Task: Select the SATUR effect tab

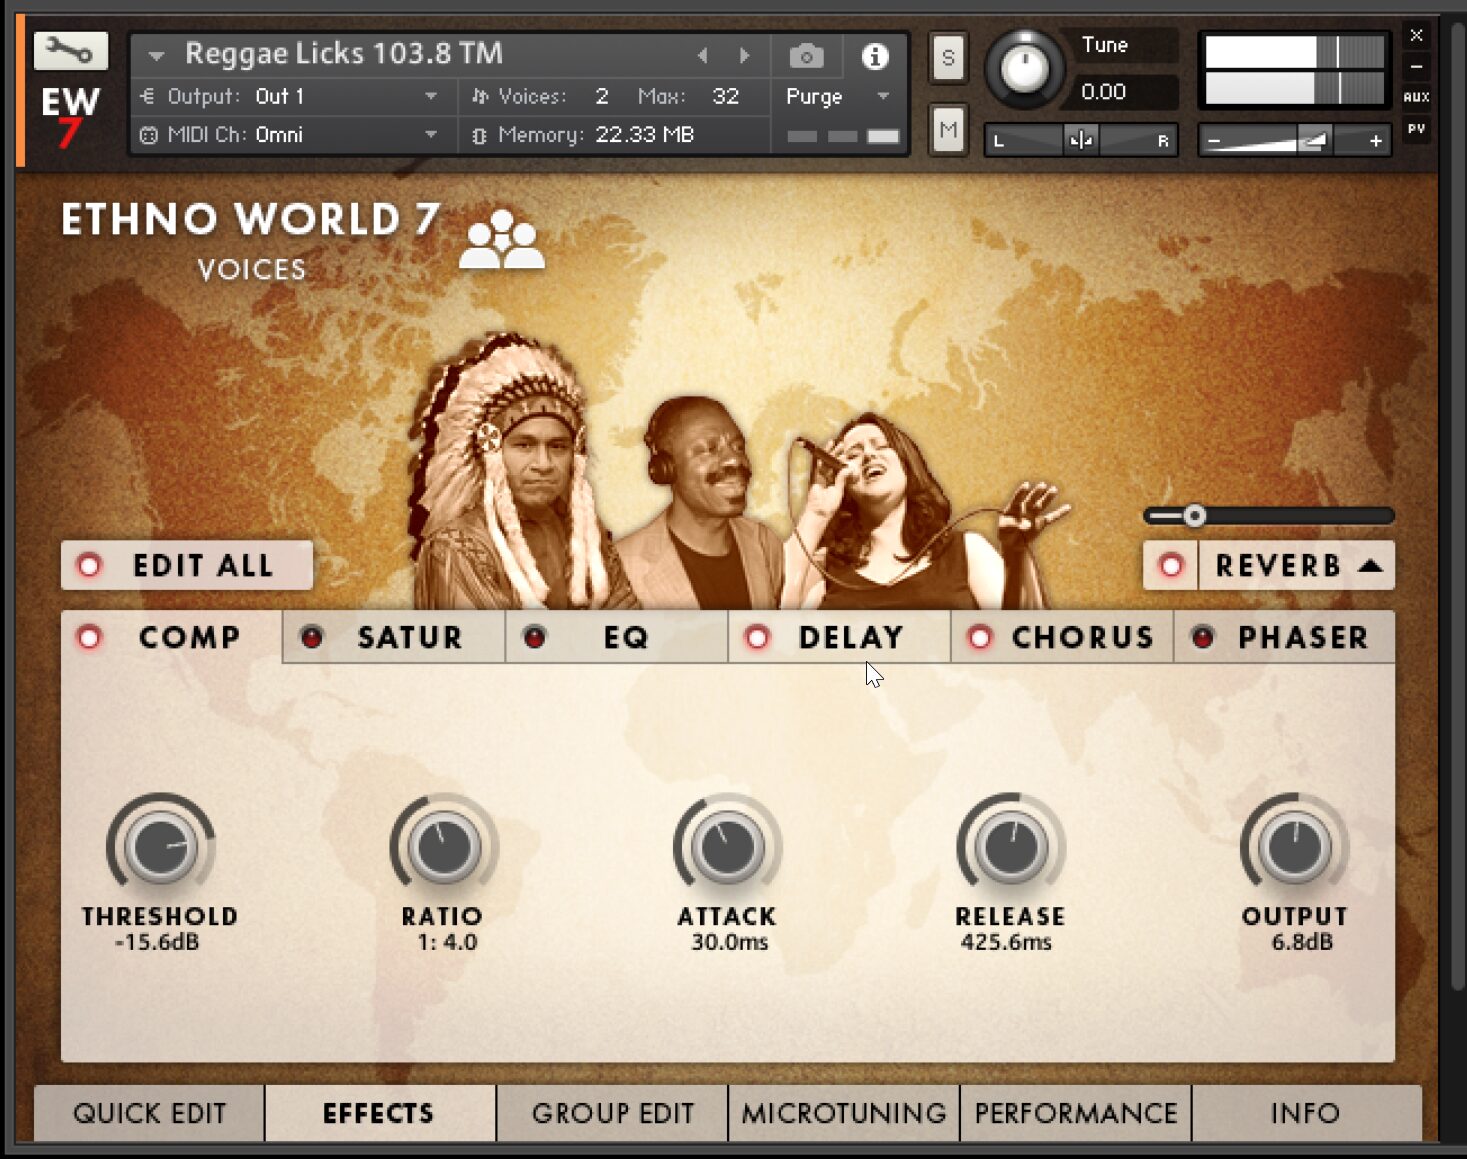Action: (x=394, y=637)
